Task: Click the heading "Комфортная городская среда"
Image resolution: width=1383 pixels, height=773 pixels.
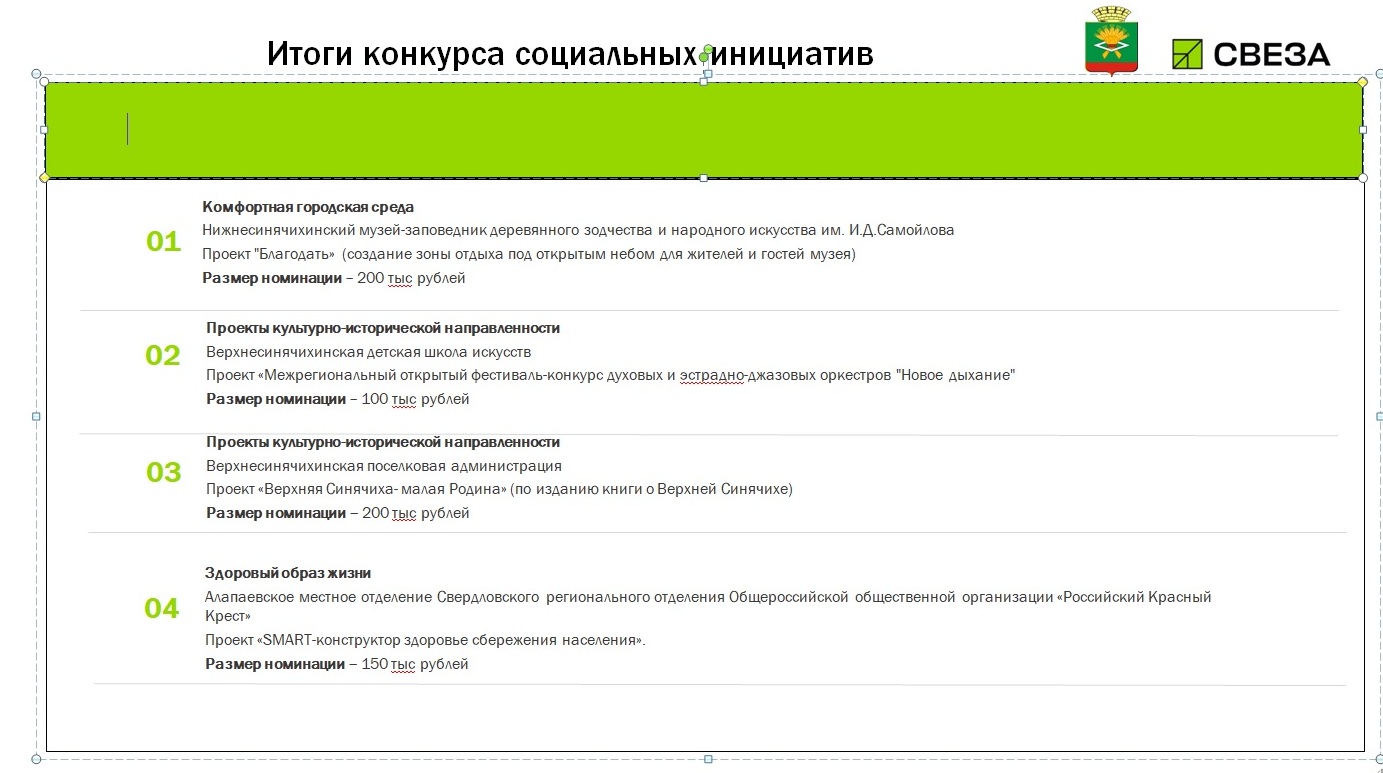Action: tap(308, 207)
